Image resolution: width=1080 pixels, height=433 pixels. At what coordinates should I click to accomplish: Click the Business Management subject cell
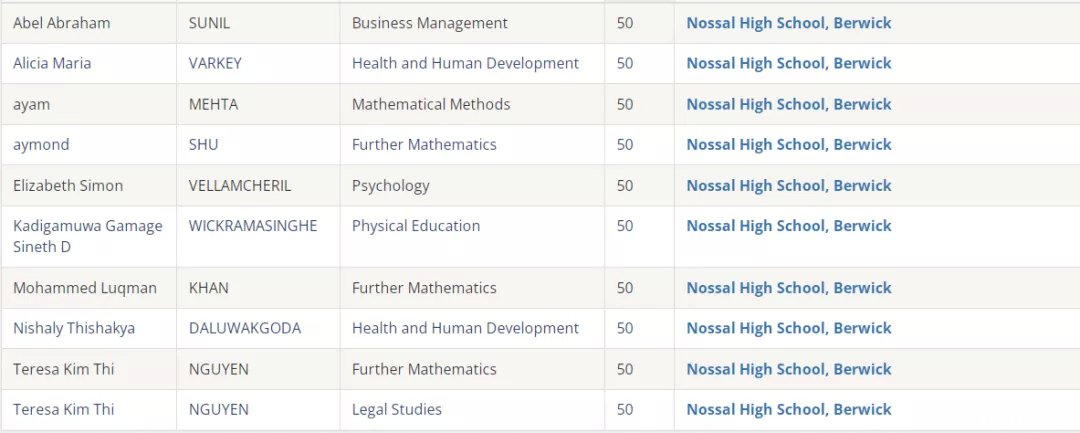pos(472,23)
